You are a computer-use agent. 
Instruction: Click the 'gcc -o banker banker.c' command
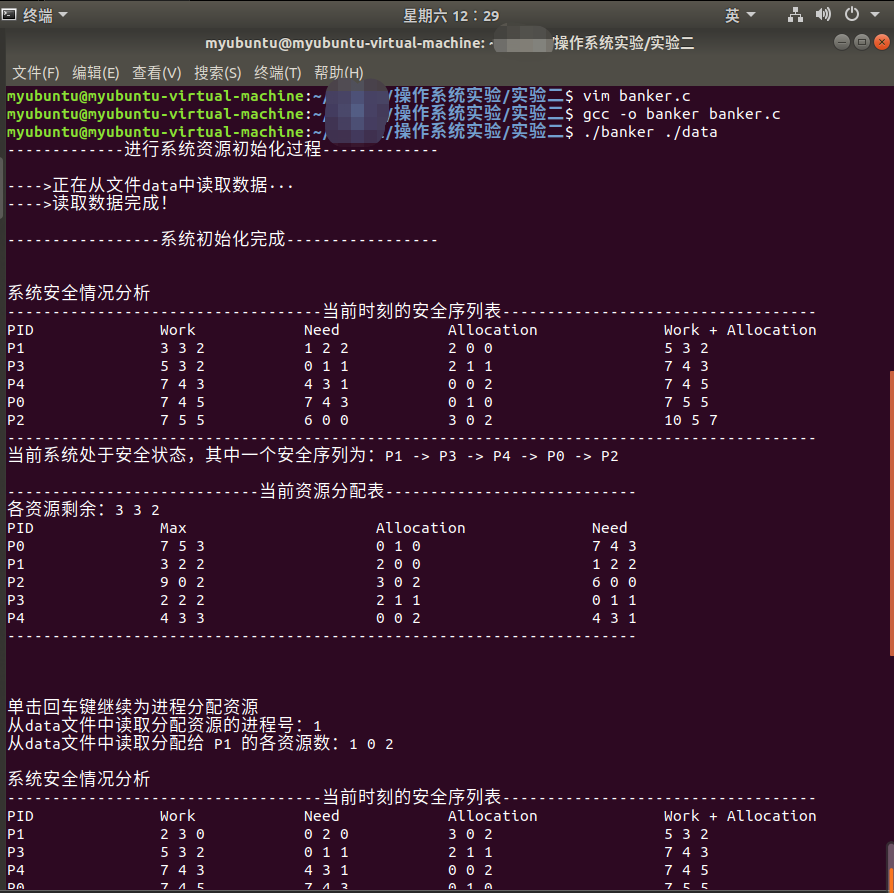(x=681, y=114)
